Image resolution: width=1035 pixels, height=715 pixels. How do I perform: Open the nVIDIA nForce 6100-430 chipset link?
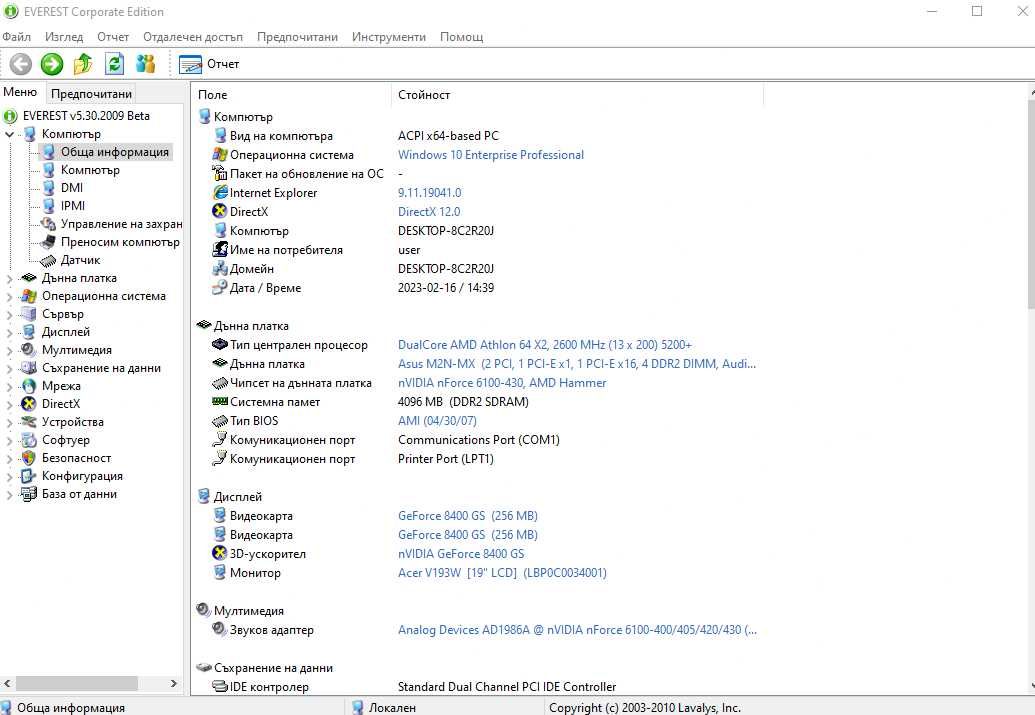pos(502,383)
